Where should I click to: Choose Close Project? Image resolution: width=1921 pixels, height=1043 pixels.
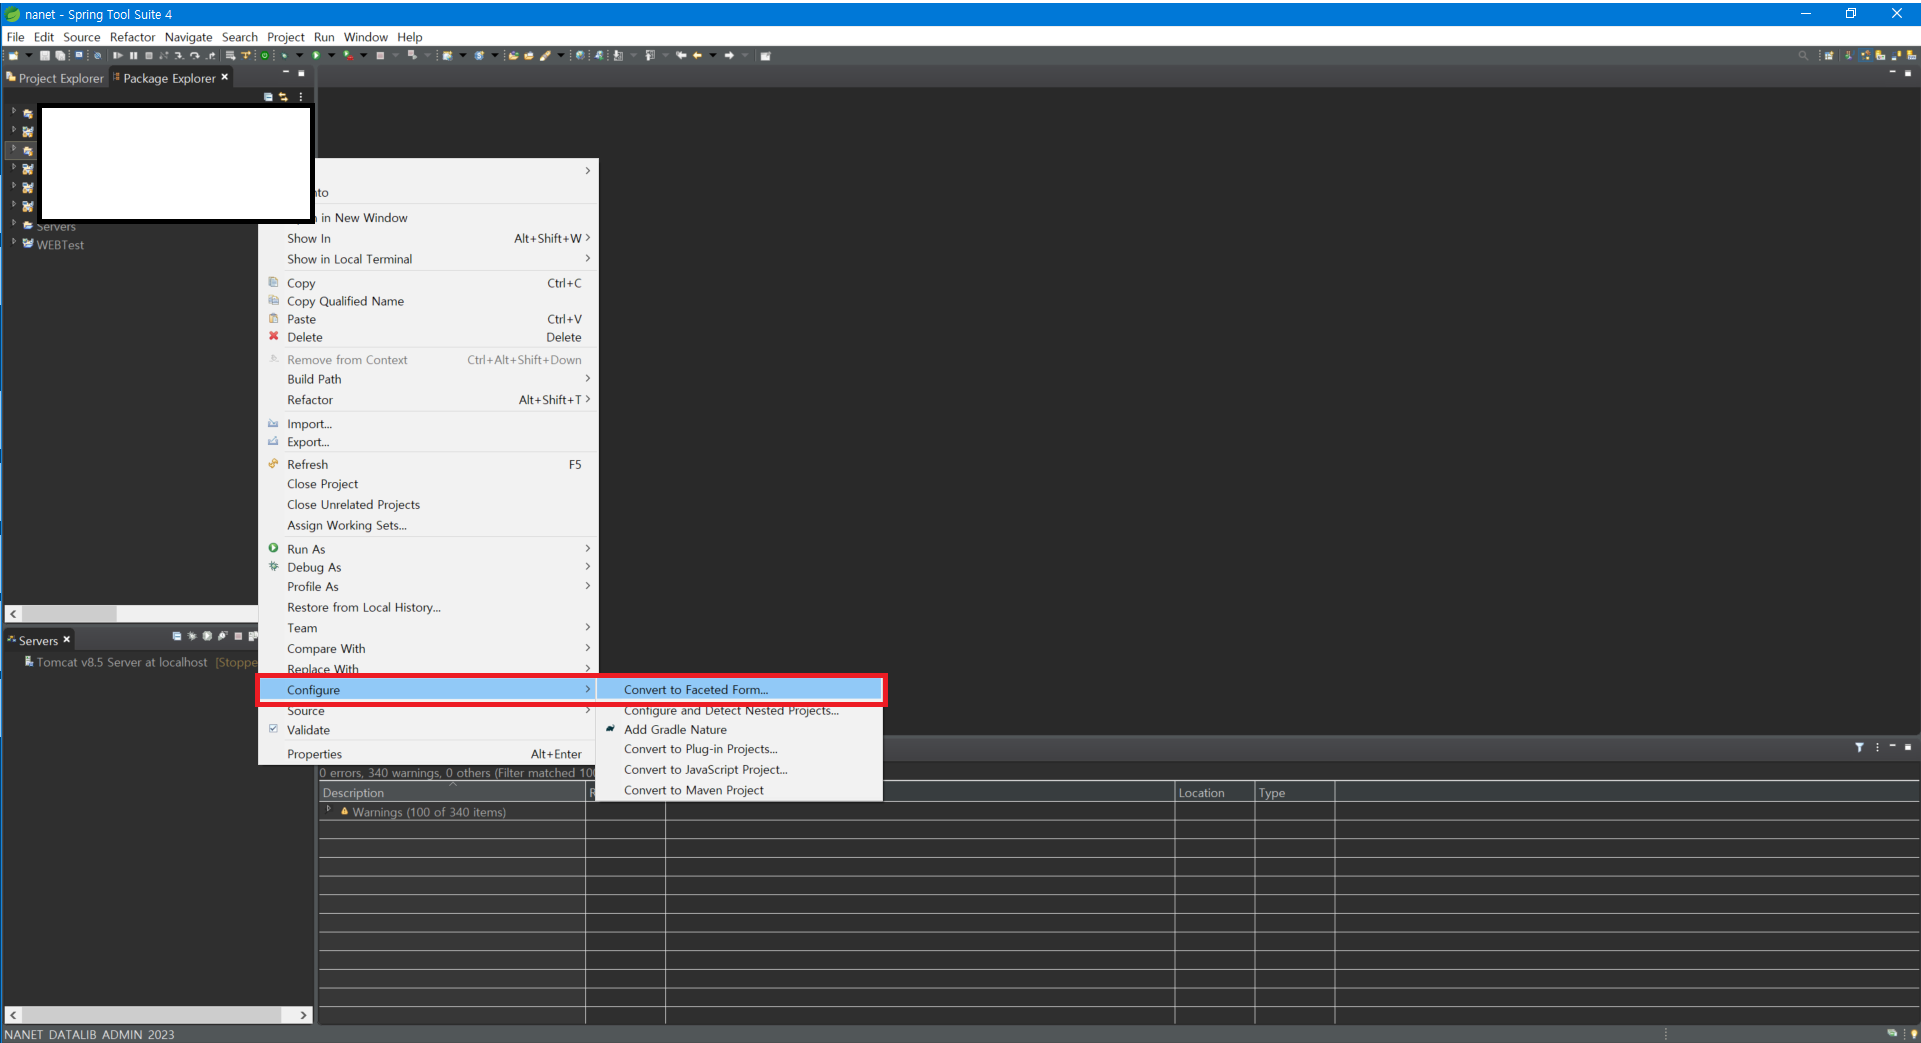429,484
